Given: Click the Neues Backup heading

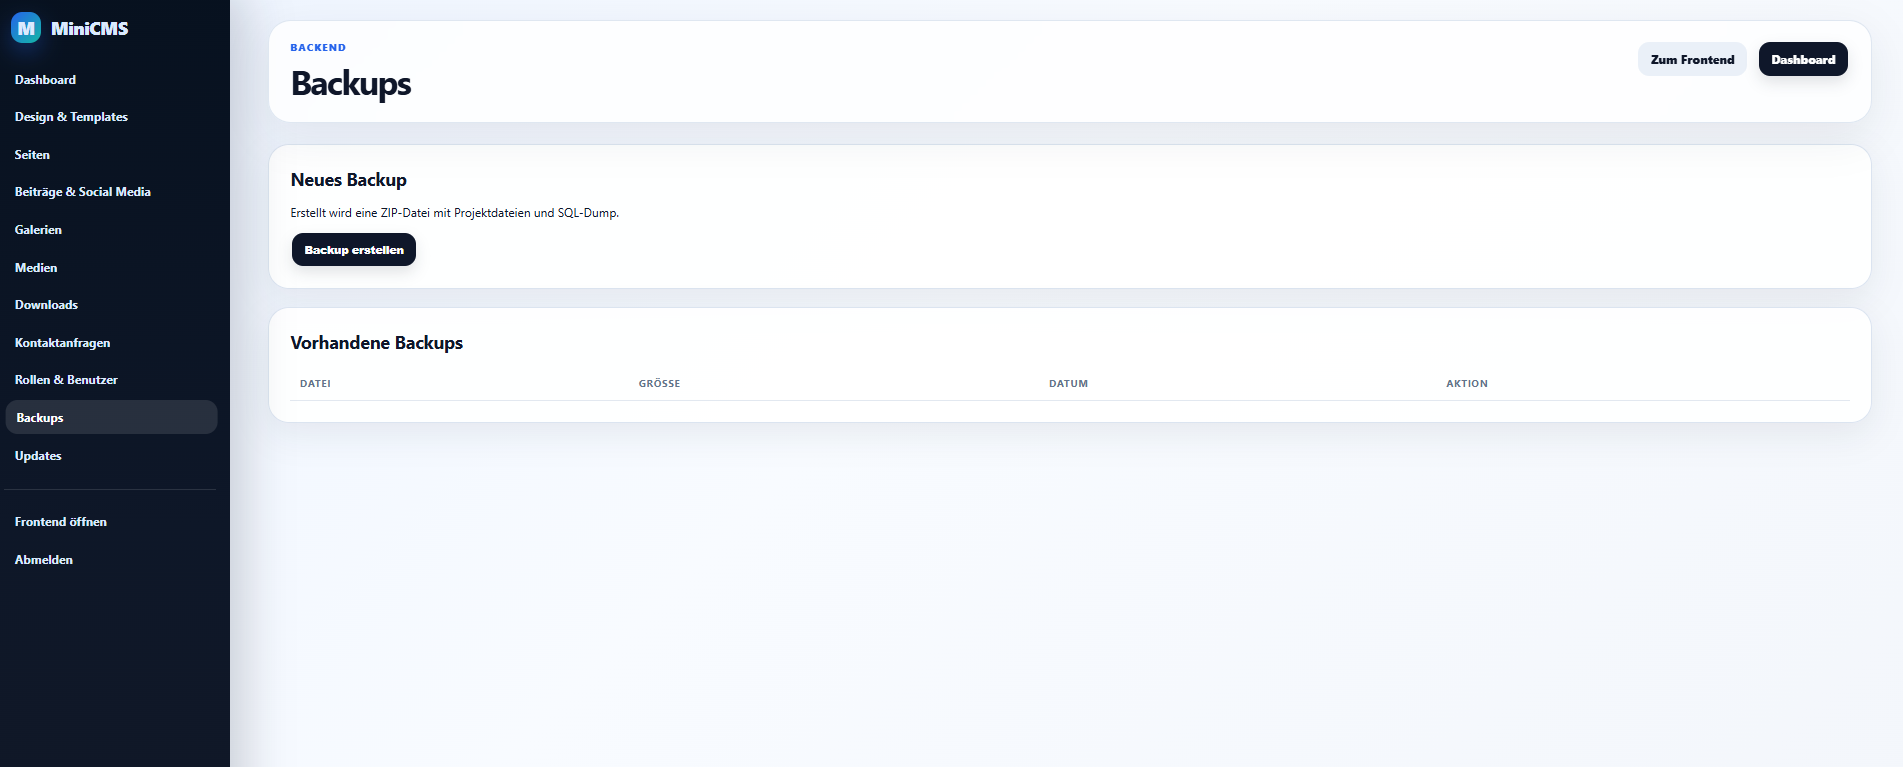Looking at the screenshot, I should click(349, 180).
